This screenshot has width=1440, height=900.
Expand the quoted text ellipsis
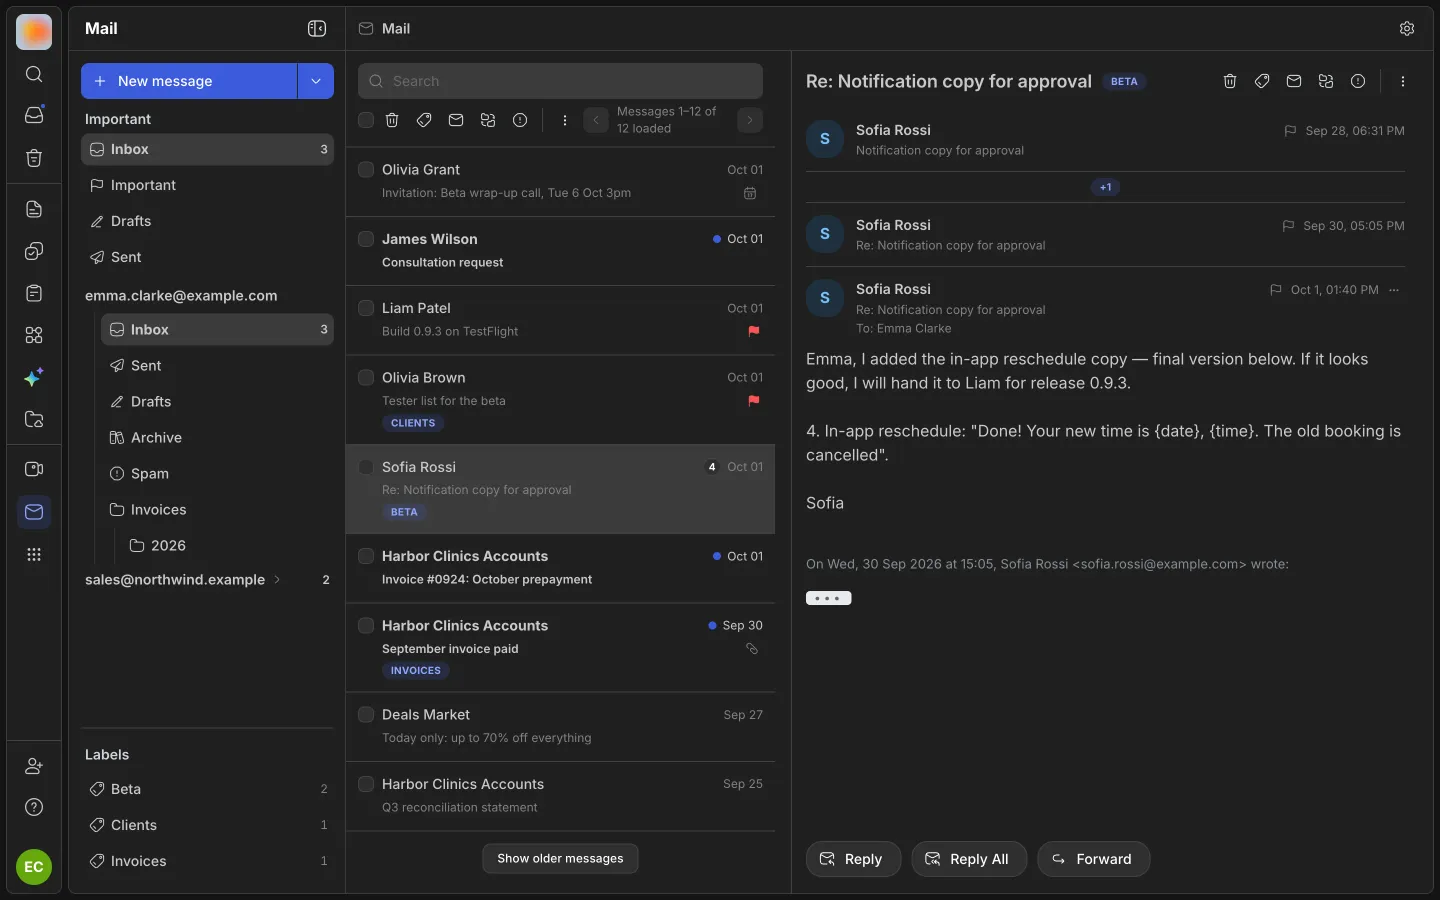(829, 598)
